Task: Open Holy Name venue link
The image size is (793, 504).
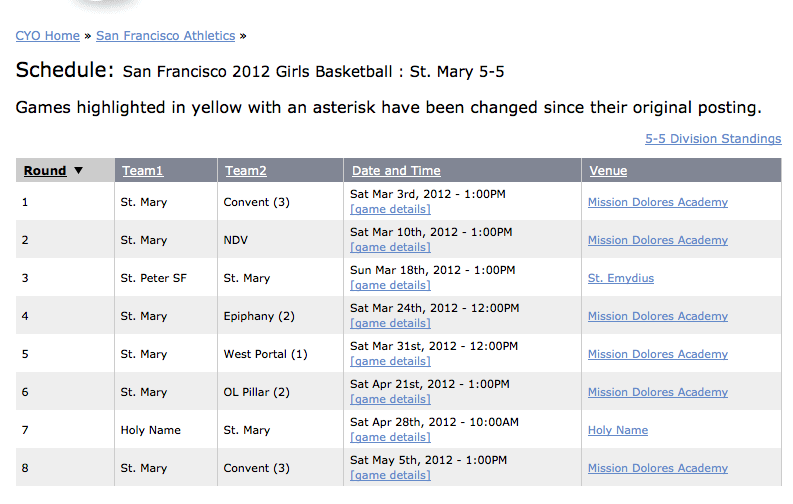Action: [618, 430]
